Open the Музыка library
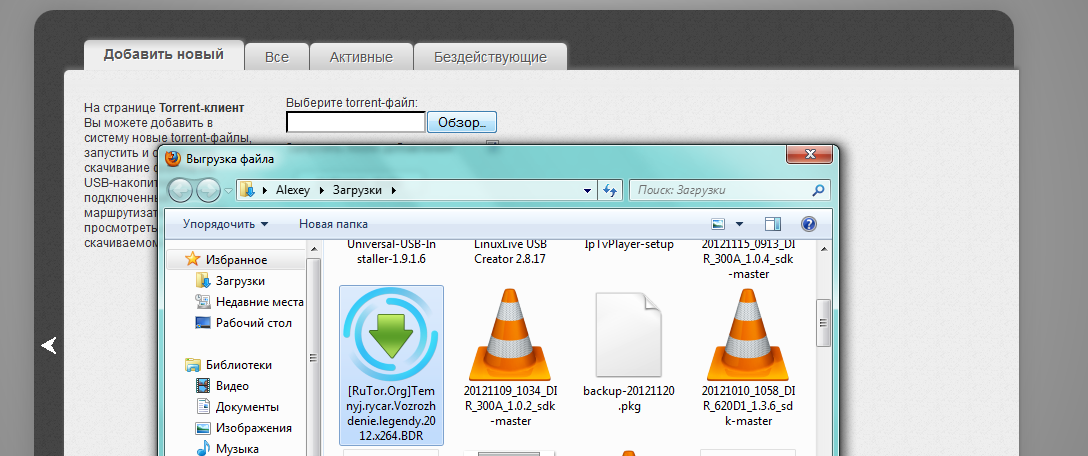 [237, 448]
